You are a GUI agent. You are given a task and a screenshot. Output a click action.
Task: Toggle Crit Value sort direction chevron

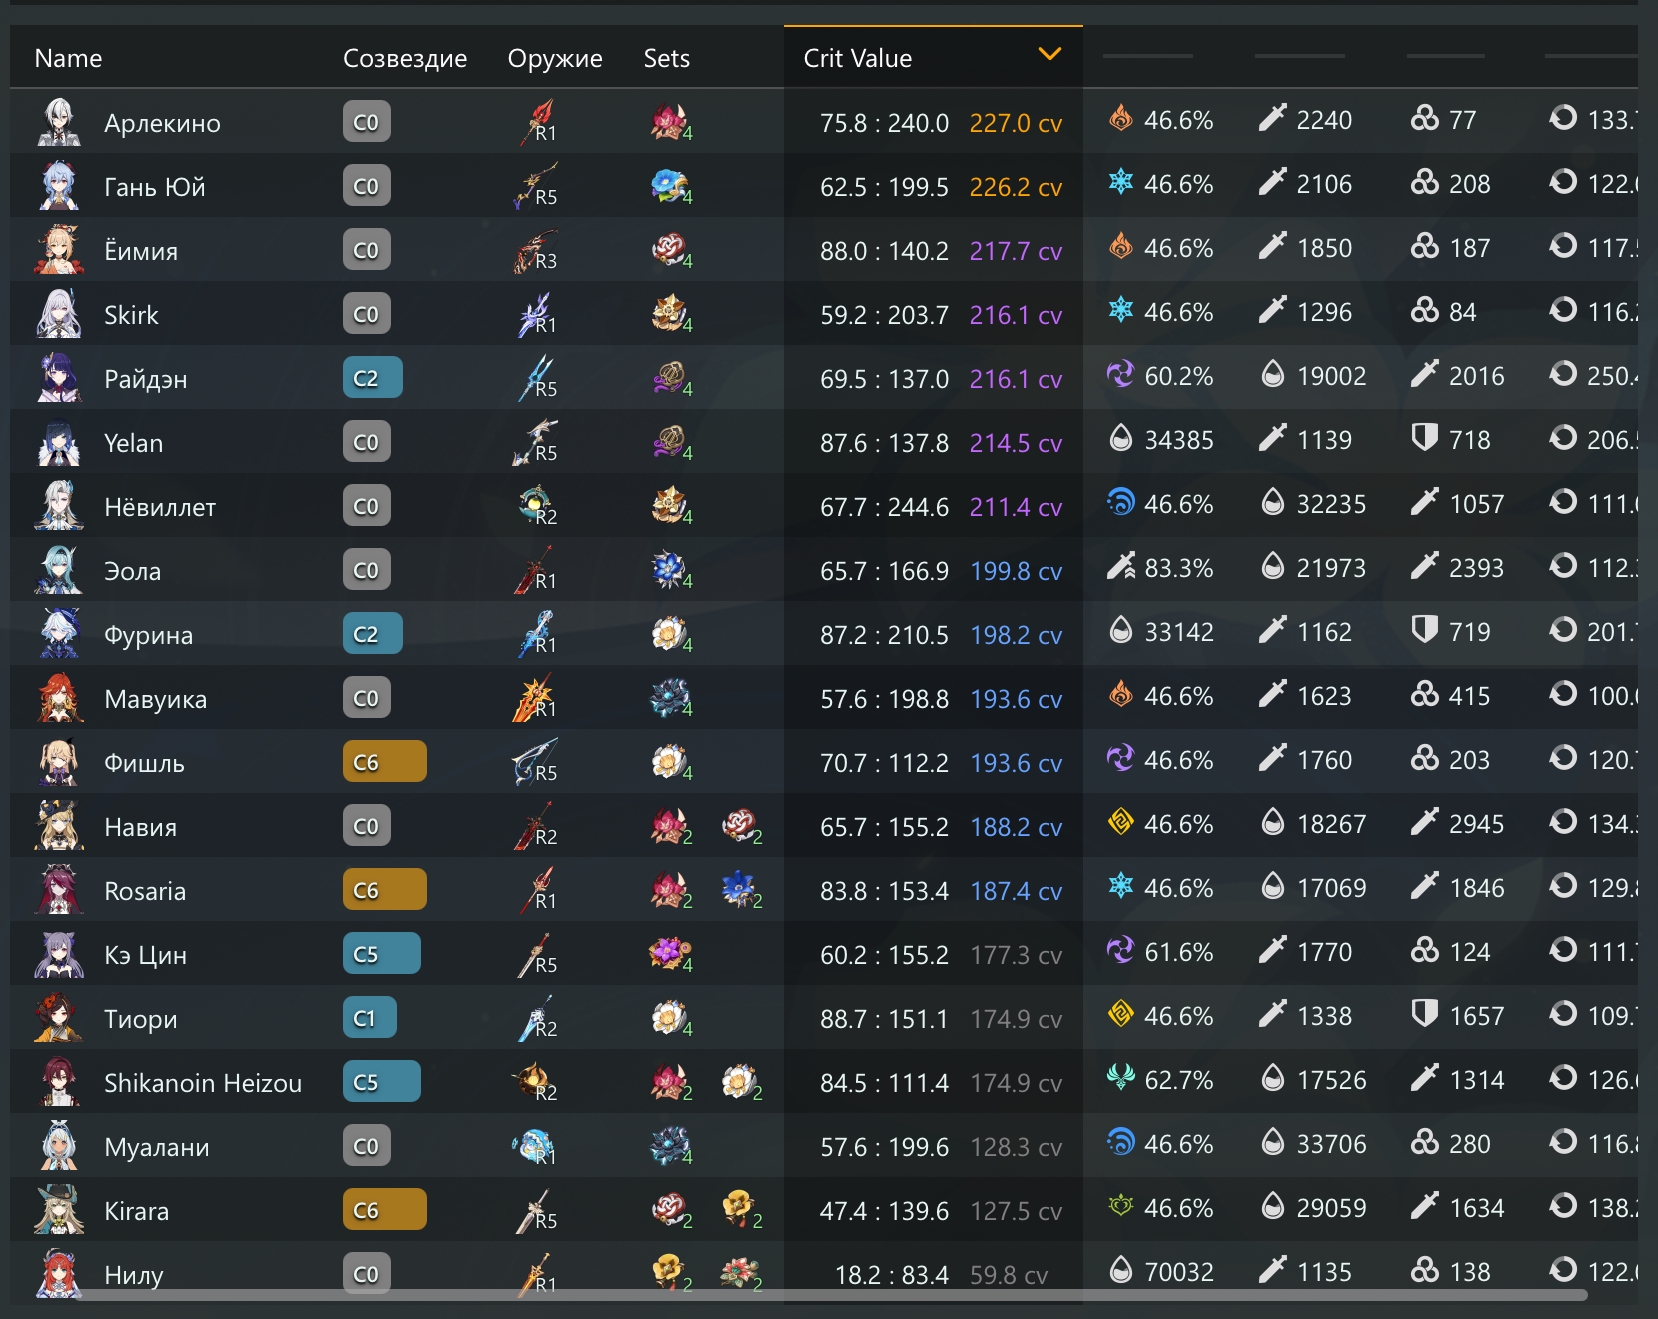pyautogui.click(x=1049, y=55)
